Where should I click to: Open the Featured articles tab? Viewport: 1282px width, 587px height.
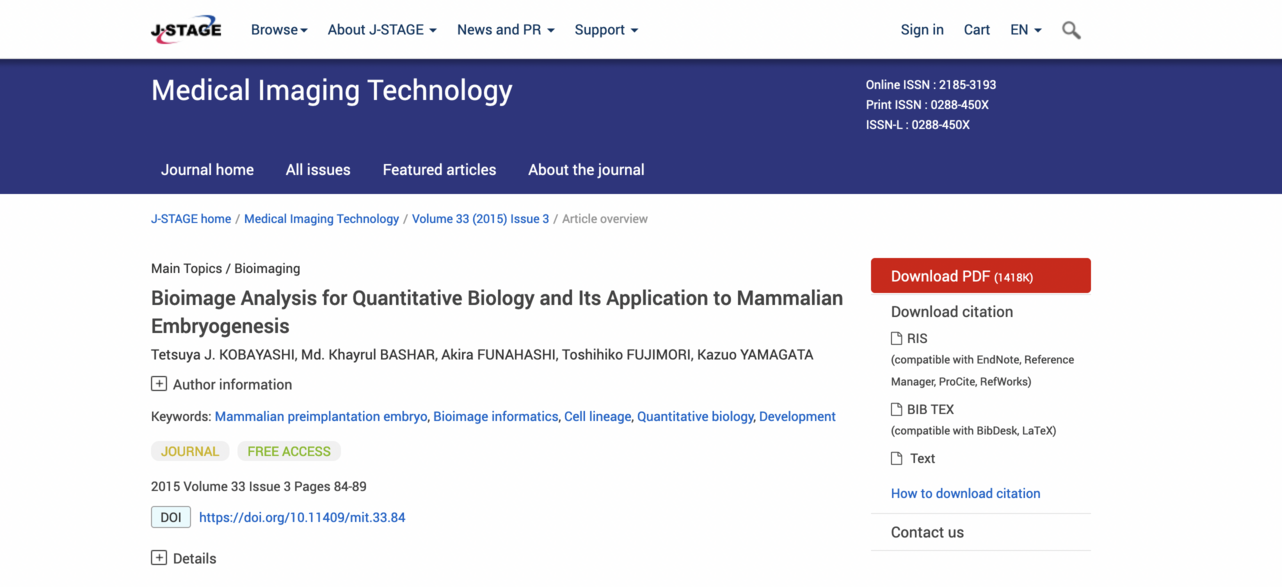click(x=439, y=170)
